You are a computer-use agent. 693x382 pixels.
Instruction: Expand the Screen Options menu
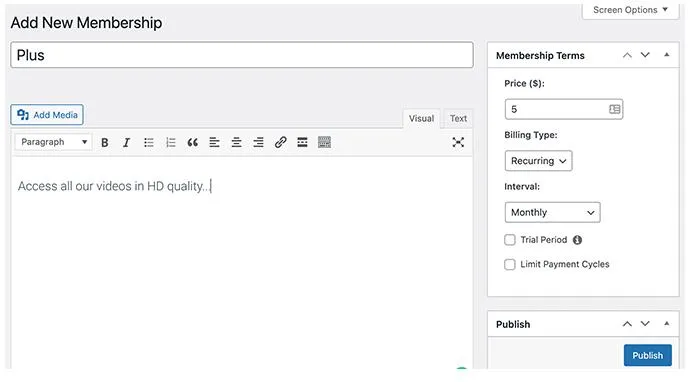coord(630,10)
